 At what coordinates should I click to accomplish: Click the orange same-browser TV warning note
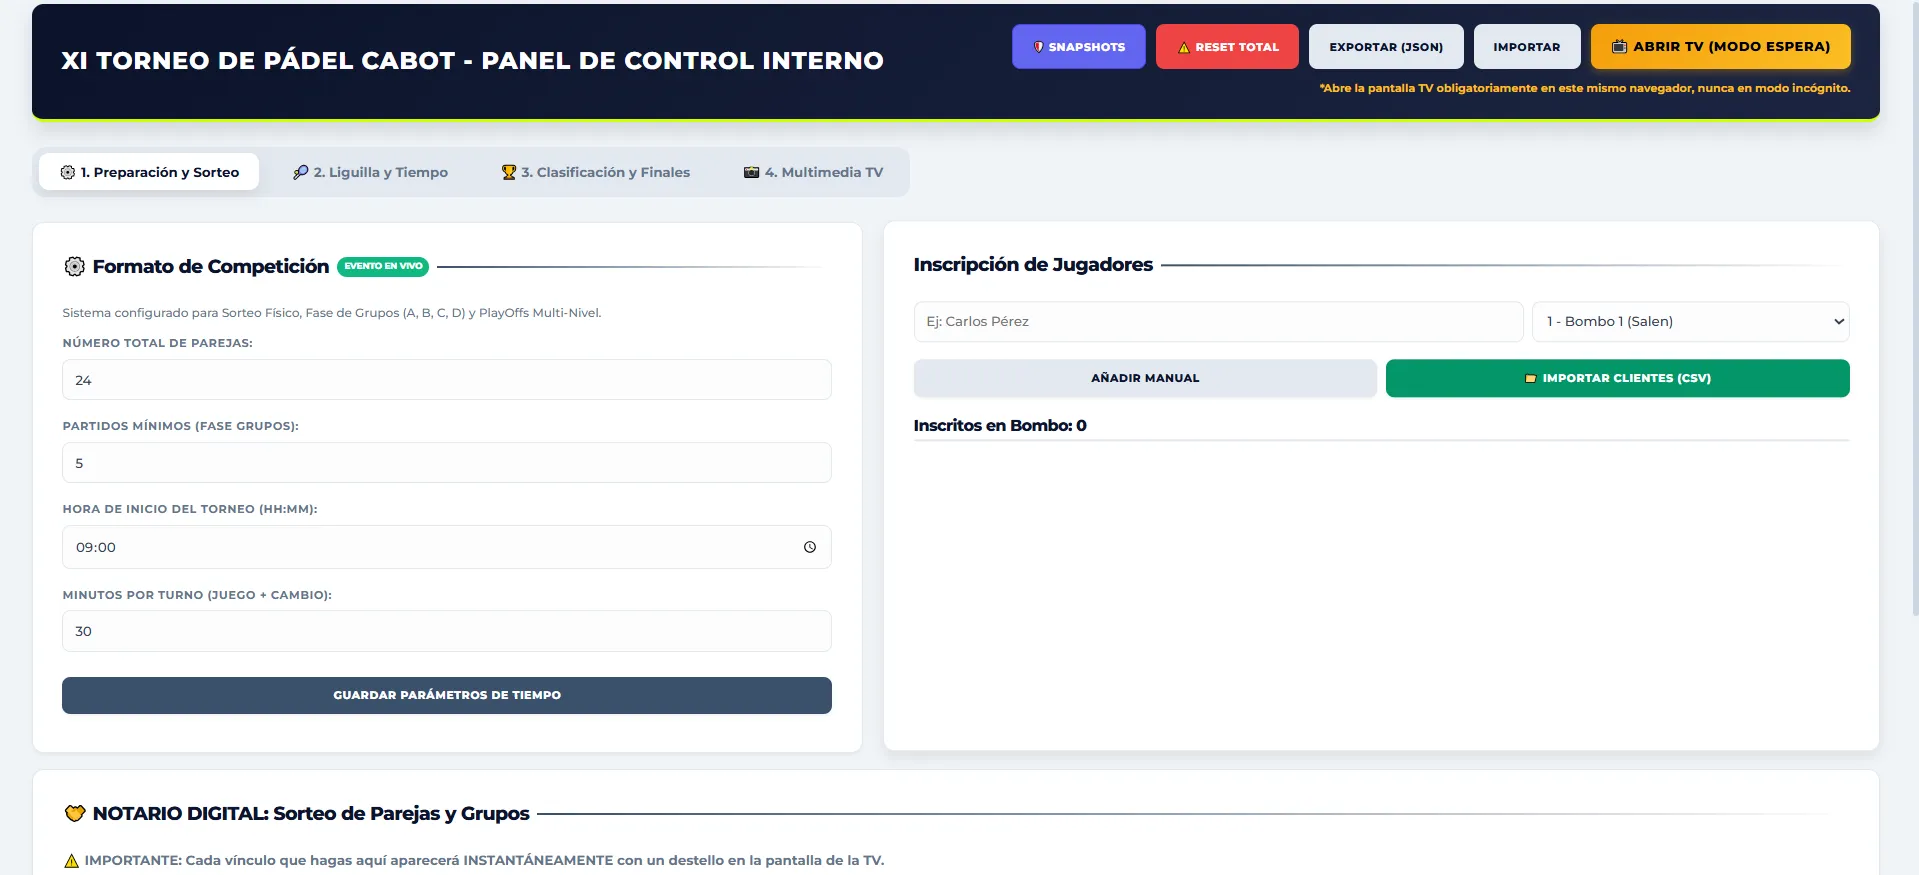pyautogui.click(x=1585, y=88)
